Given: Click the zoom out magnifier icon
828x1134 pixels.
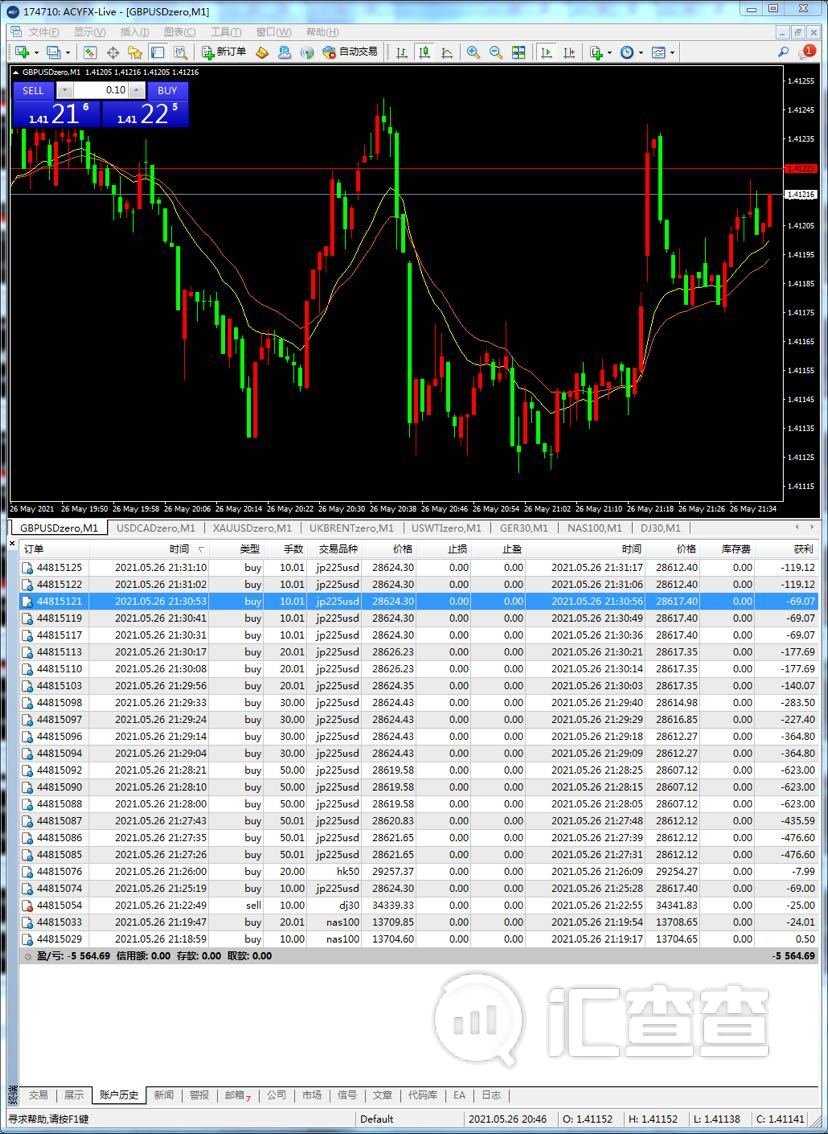Looking at the screenshot, I should pos(496,52).
